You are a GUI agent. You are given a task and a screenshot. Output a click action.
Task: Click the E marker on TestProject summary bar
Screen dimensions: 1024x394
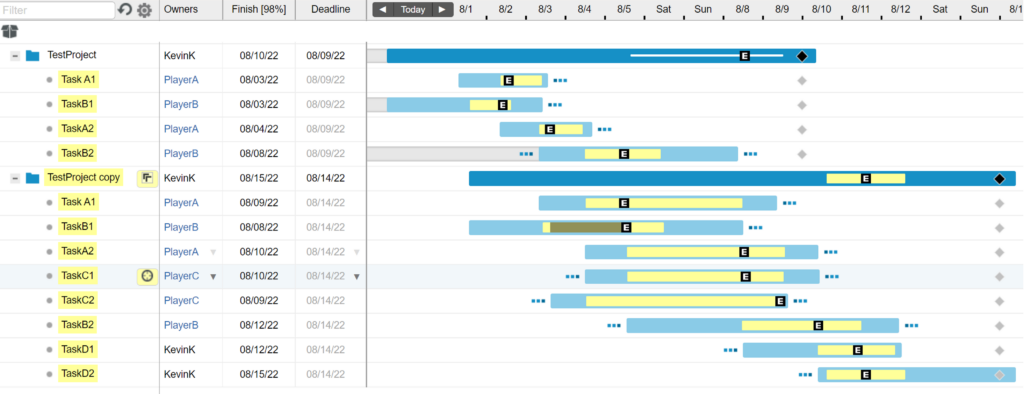(x=744, y=56)
